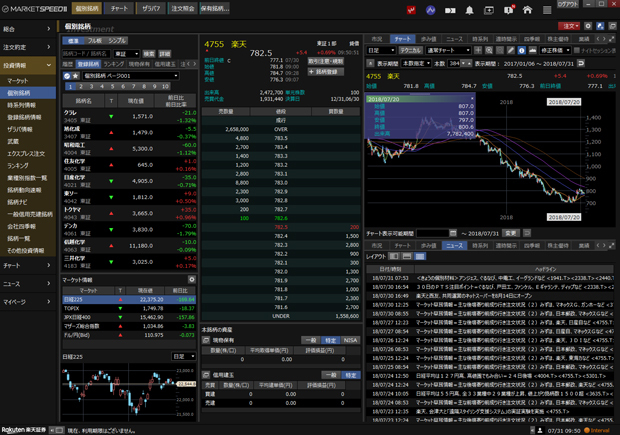Open the hamburger menu icon at top right
This screenshot has width=620, height=435.
pos(547,10)
